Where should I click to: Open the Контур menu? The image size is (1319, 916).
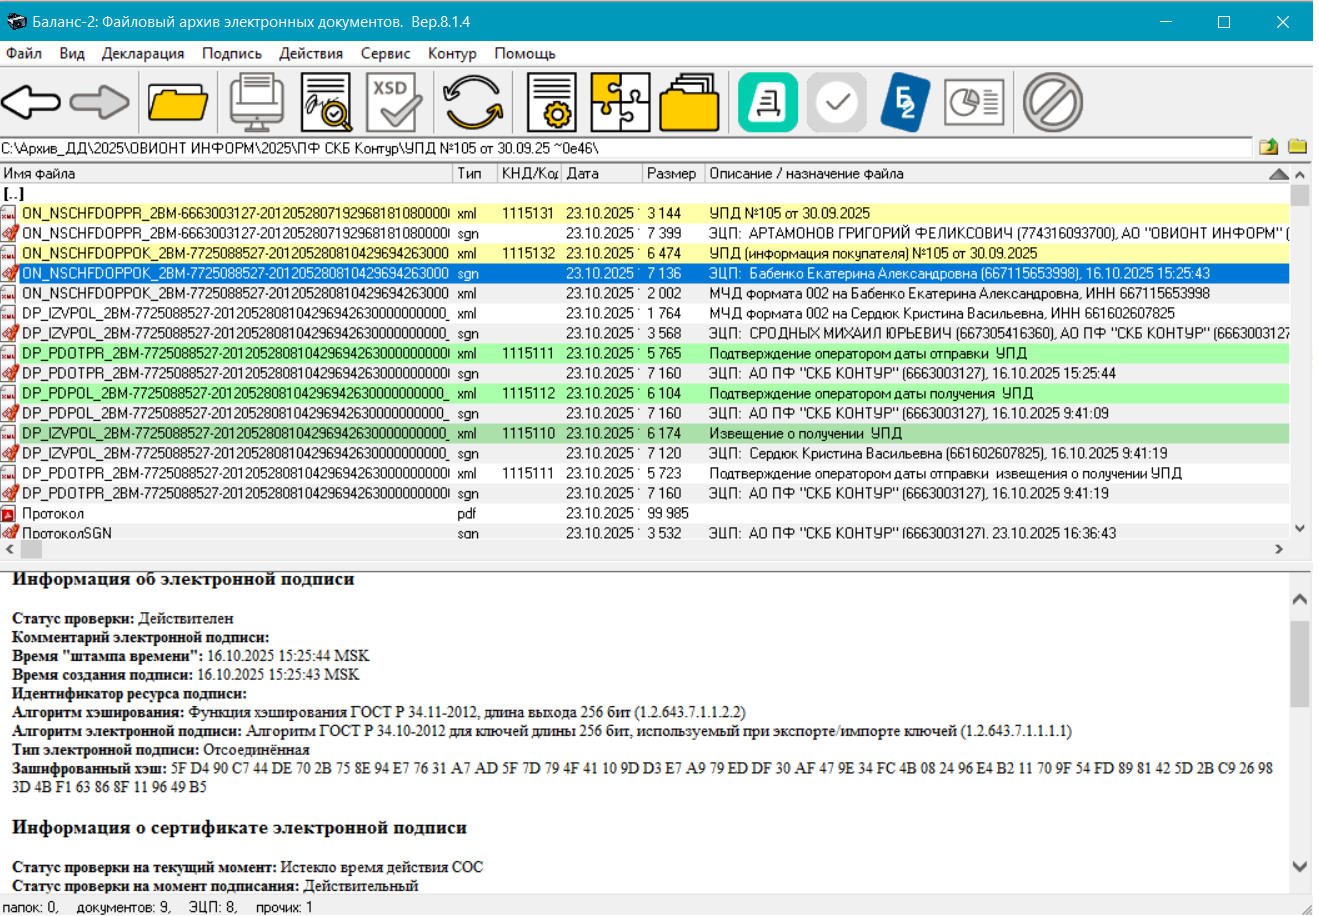452,54
